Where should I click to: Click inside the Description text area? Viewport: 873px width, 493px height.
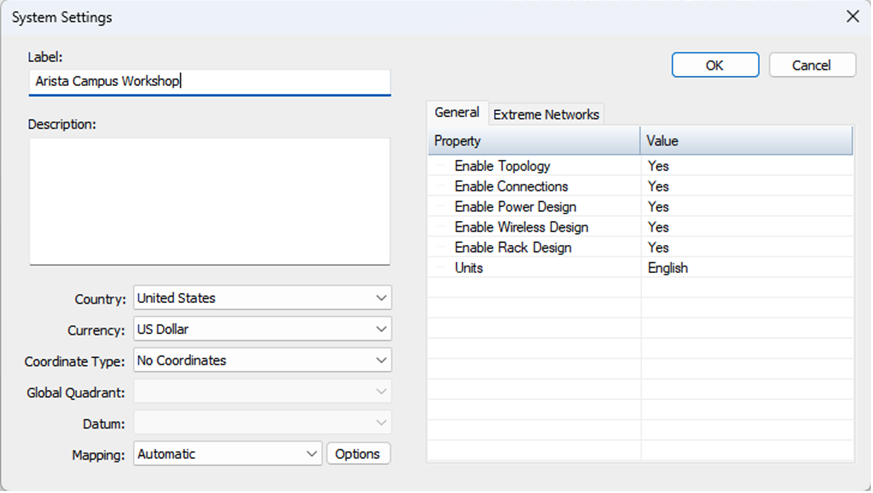click(x=209, y=200)
